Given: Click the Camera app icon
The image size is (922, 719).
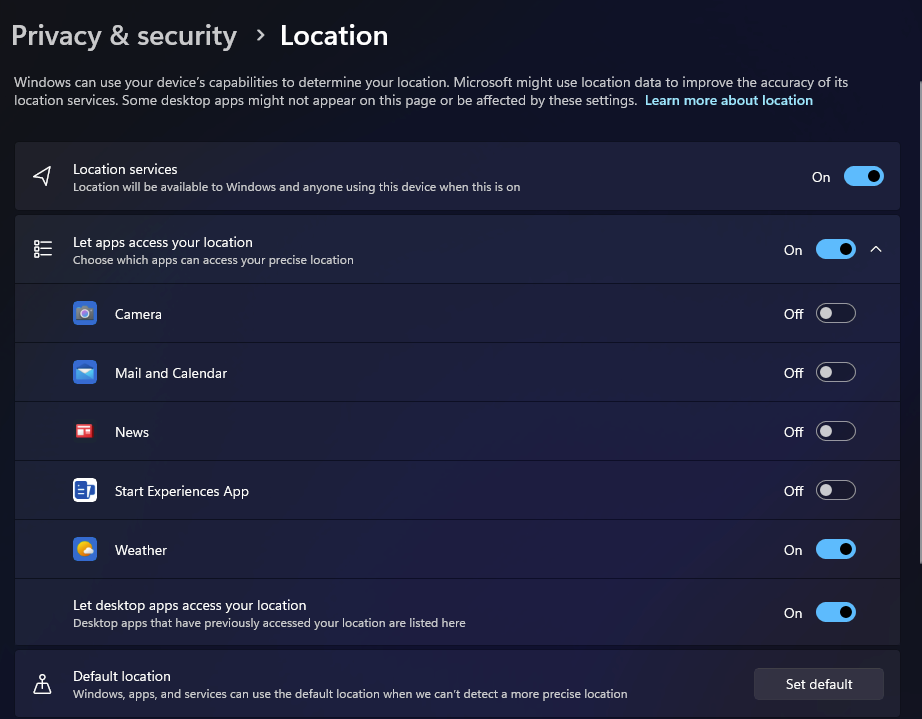Looking at the screenshot, I should point(85,313).
